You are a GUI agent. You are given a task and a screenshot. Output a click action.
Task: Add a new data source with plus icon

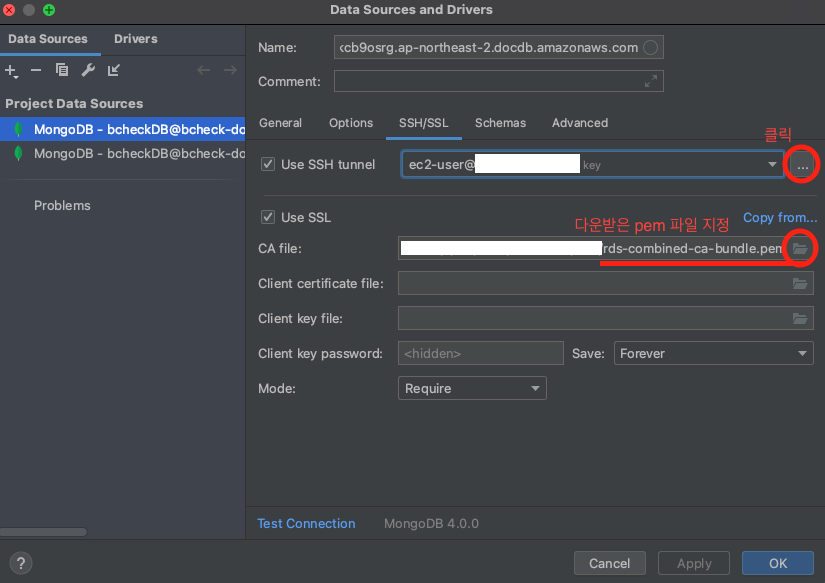coord(11,71)
